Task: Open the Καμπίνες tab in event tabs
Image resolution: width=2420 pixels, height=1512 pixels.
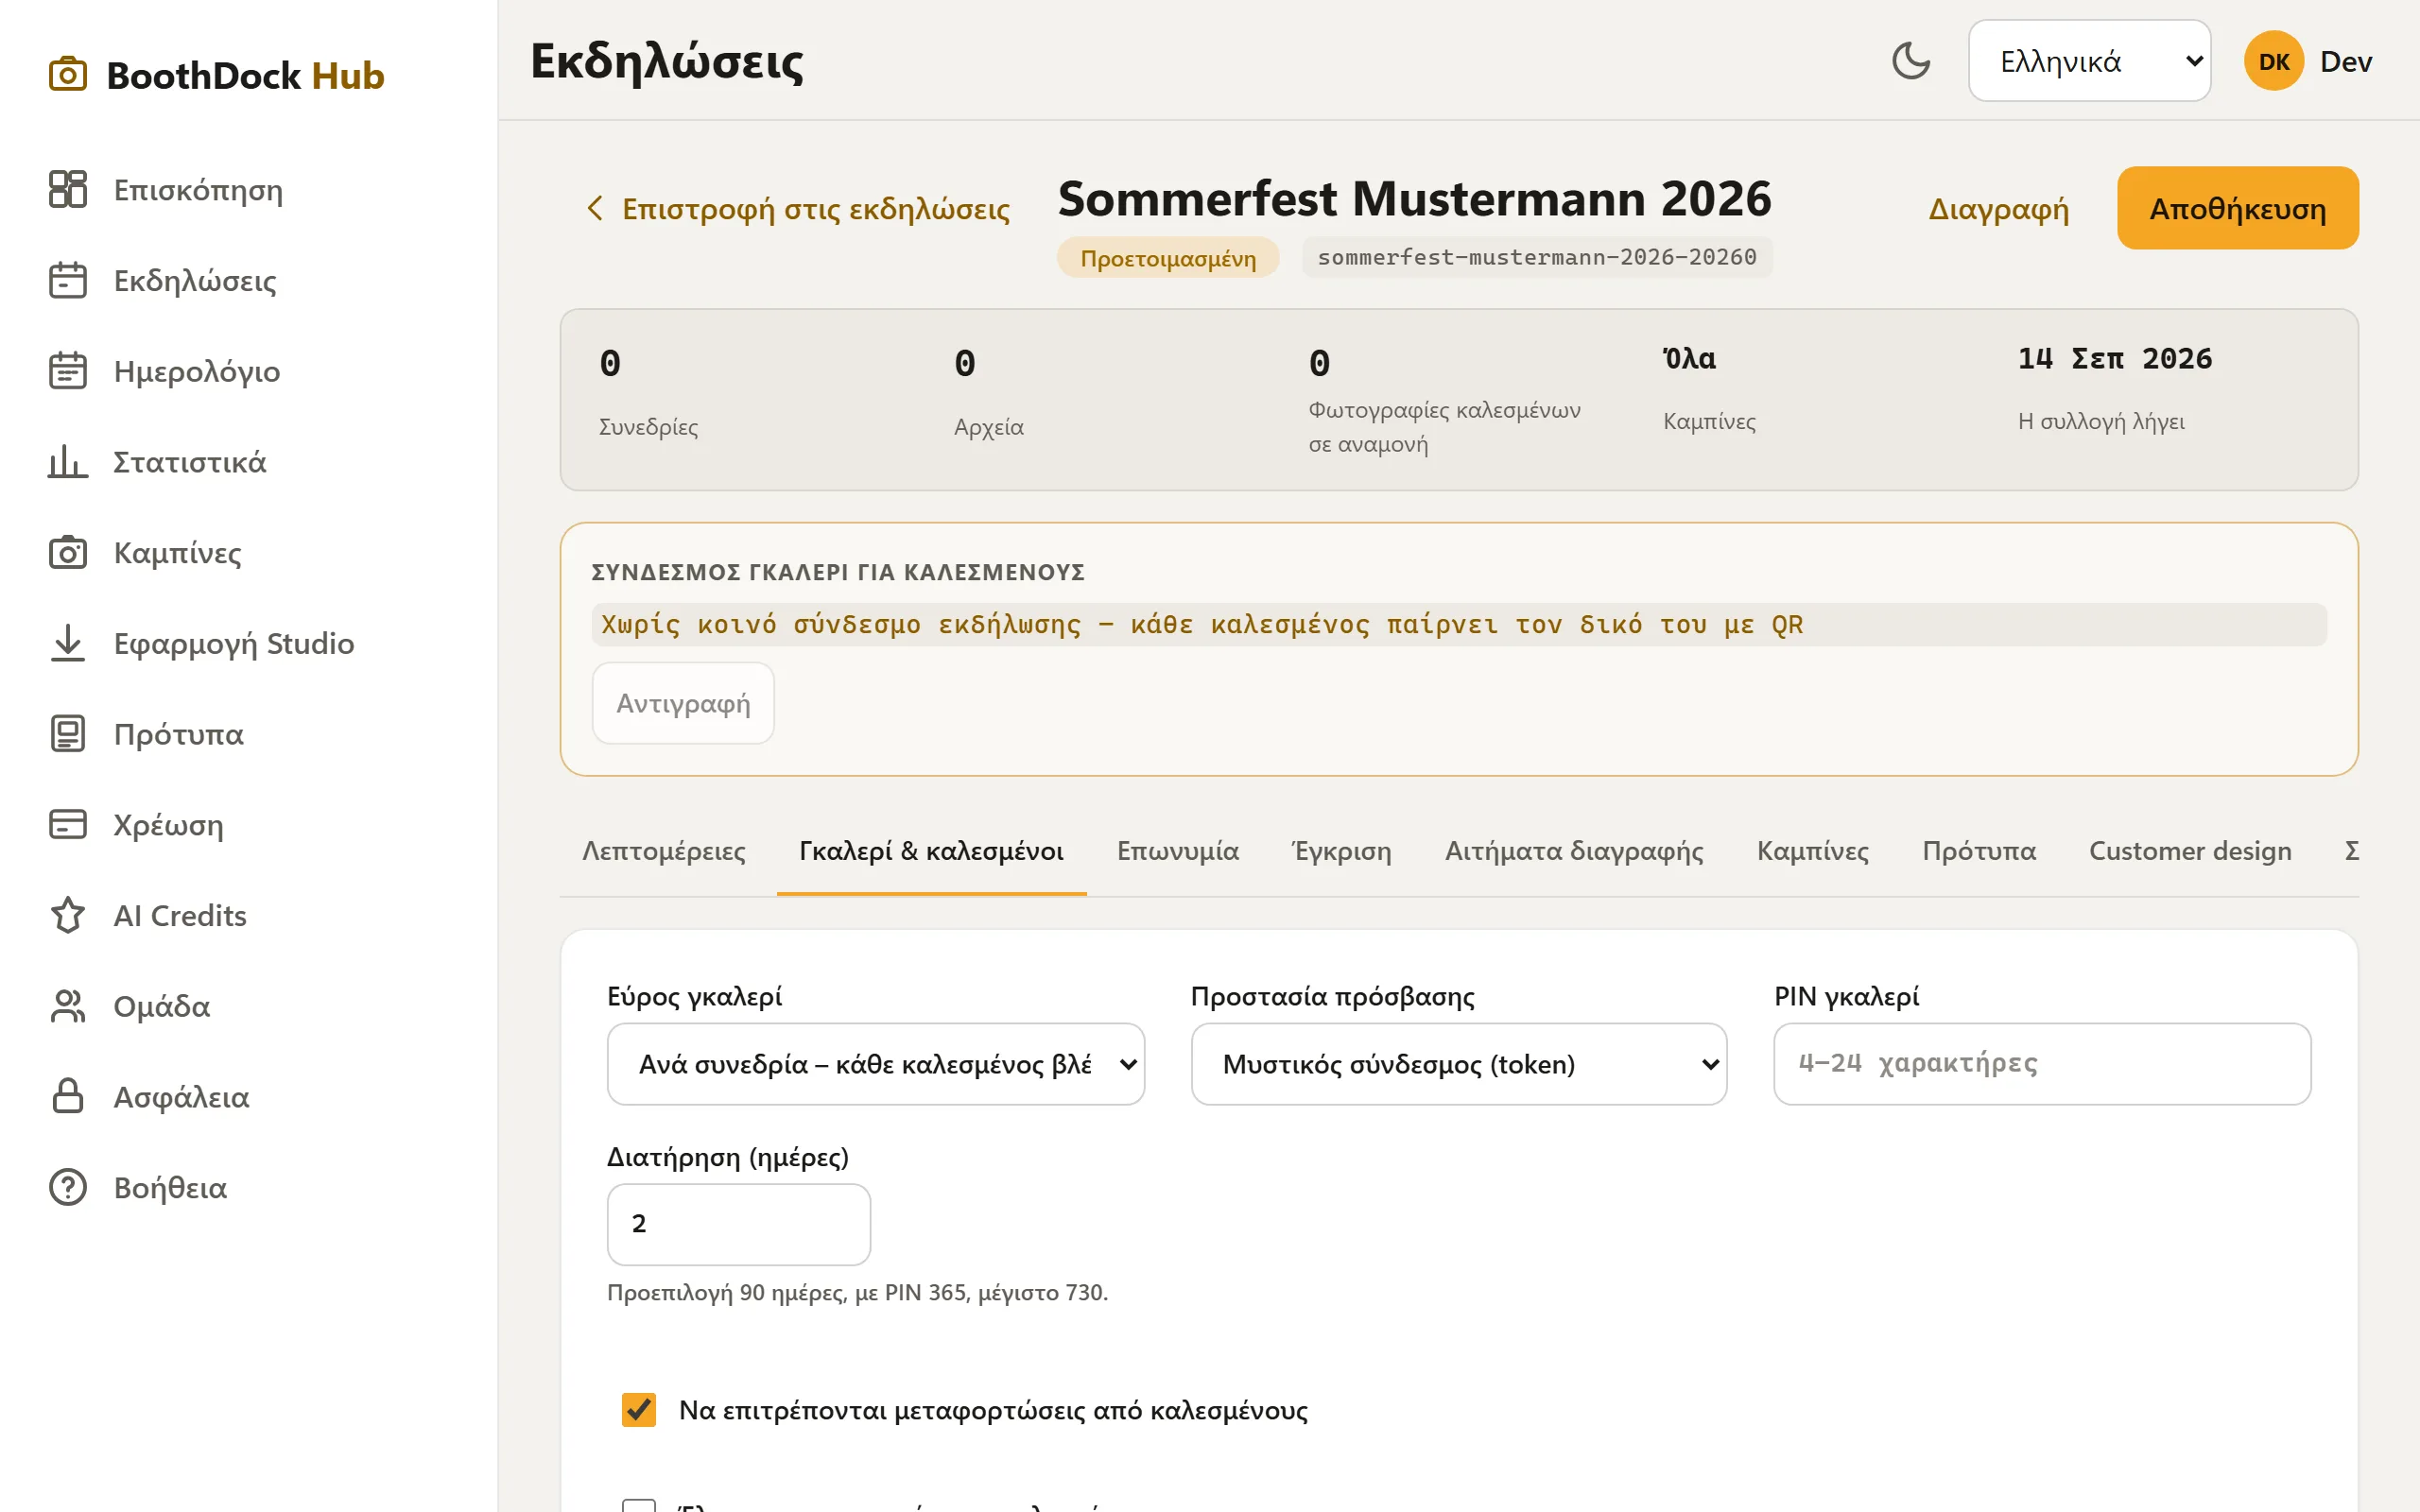Action: (1812, 851)
